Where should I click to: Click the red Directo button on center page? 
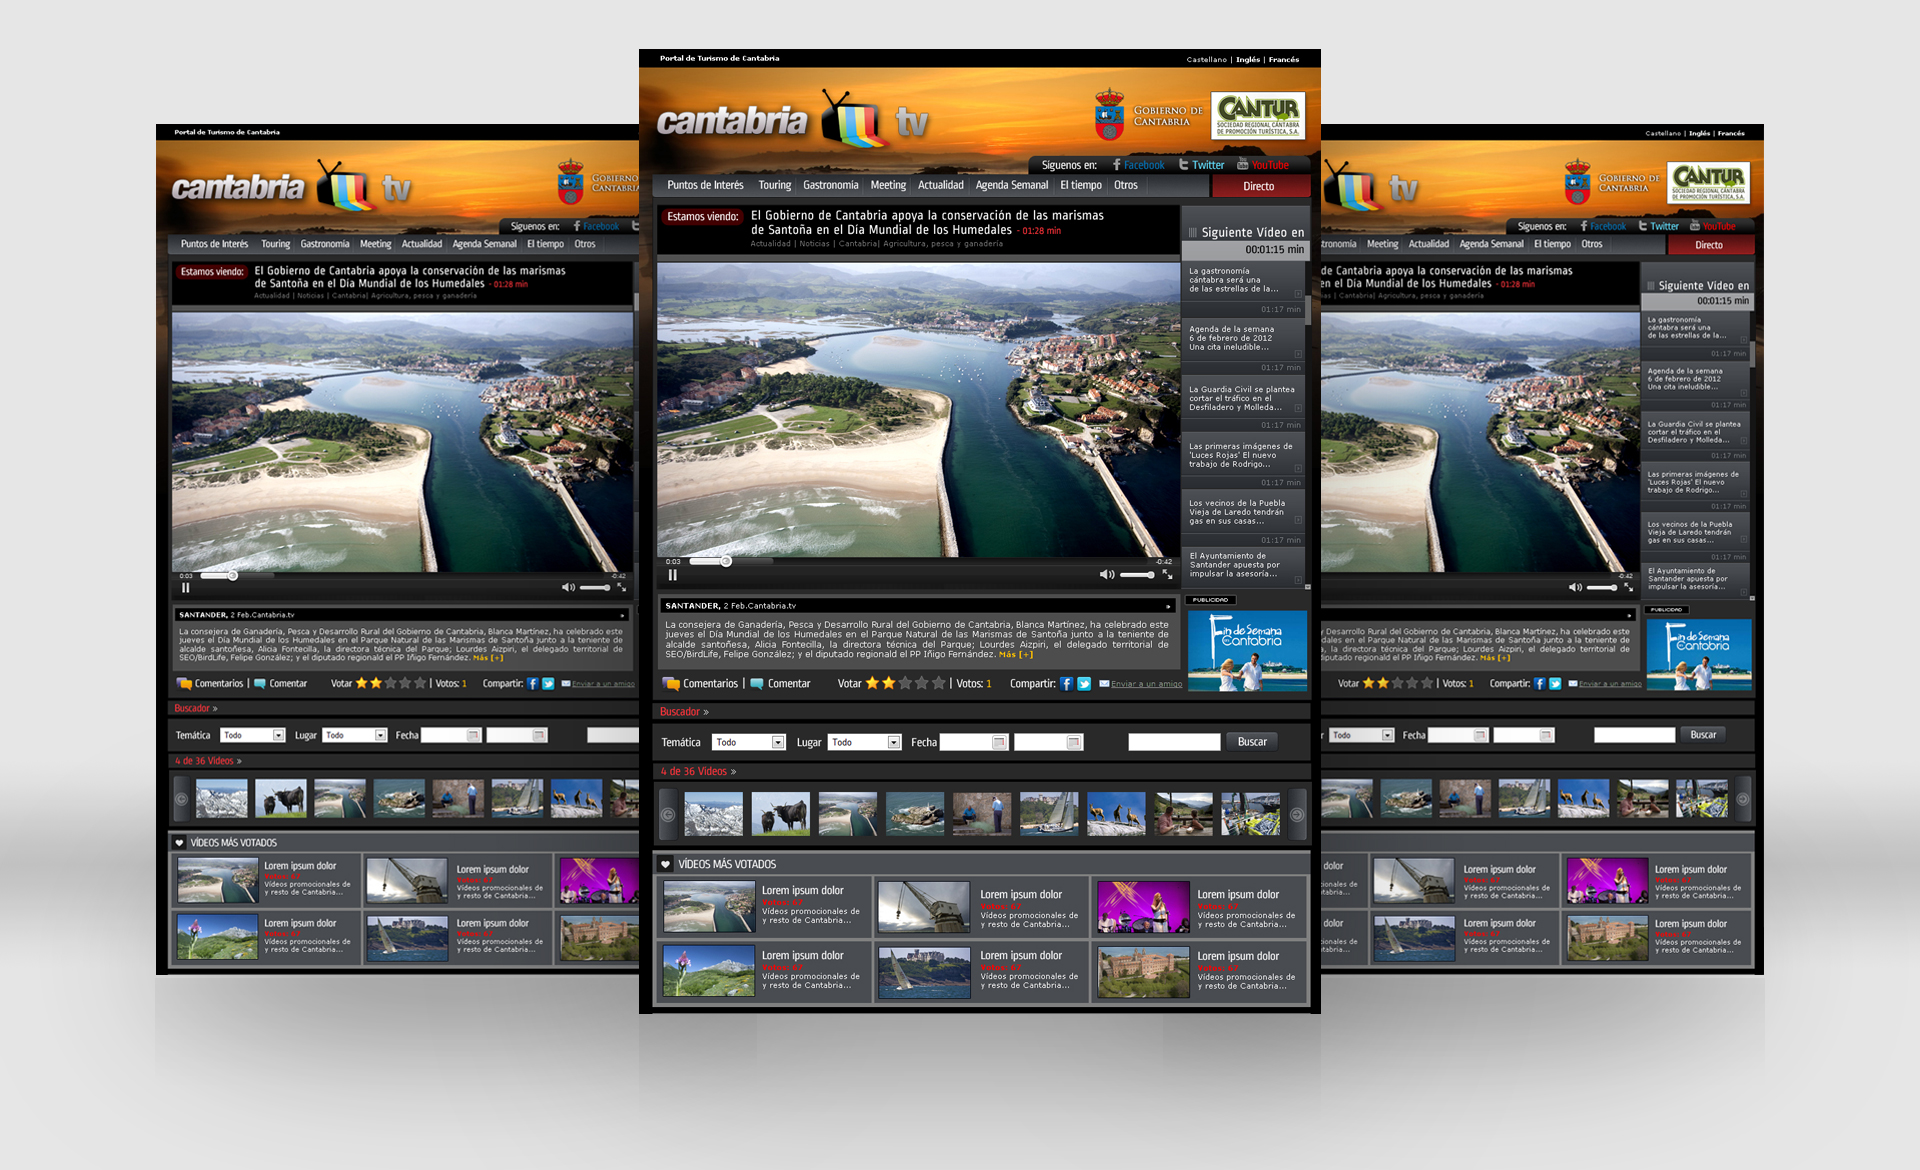coord(1260,186)
